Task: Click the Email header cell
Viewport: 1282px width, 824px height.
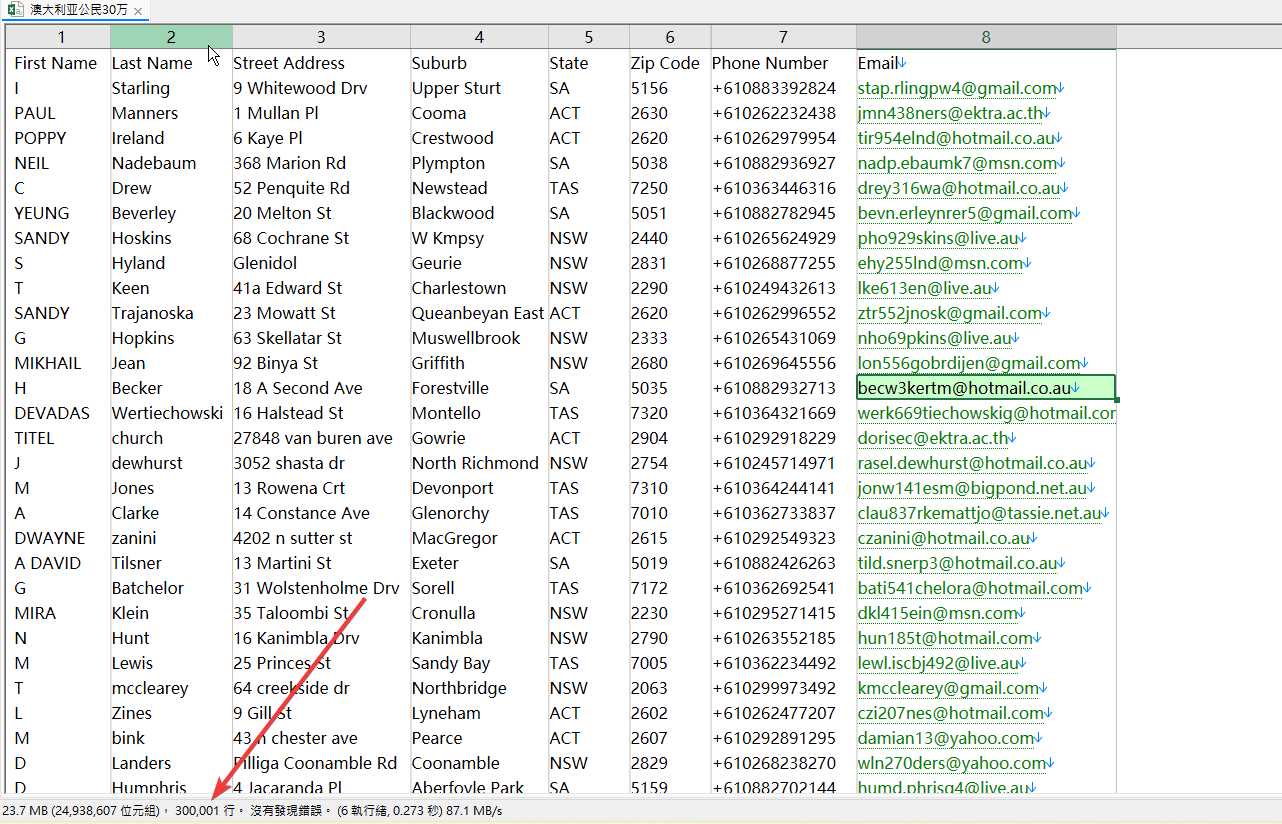Action: (986, 63)
